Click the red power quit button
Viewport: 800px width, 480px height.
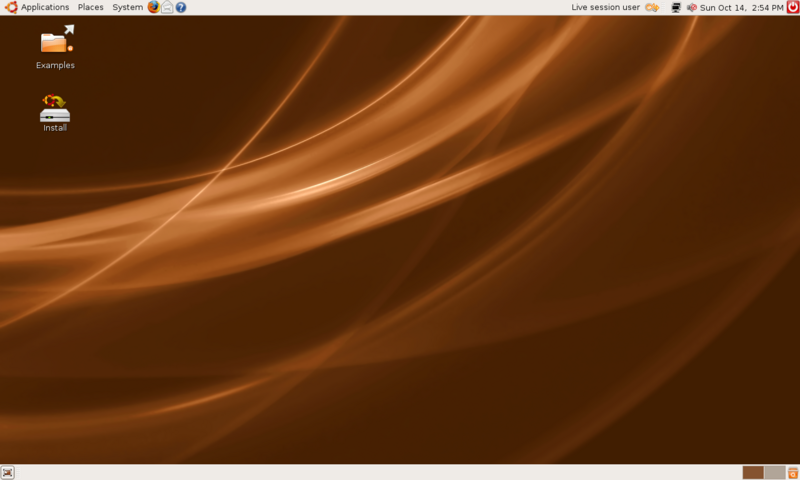793,7
